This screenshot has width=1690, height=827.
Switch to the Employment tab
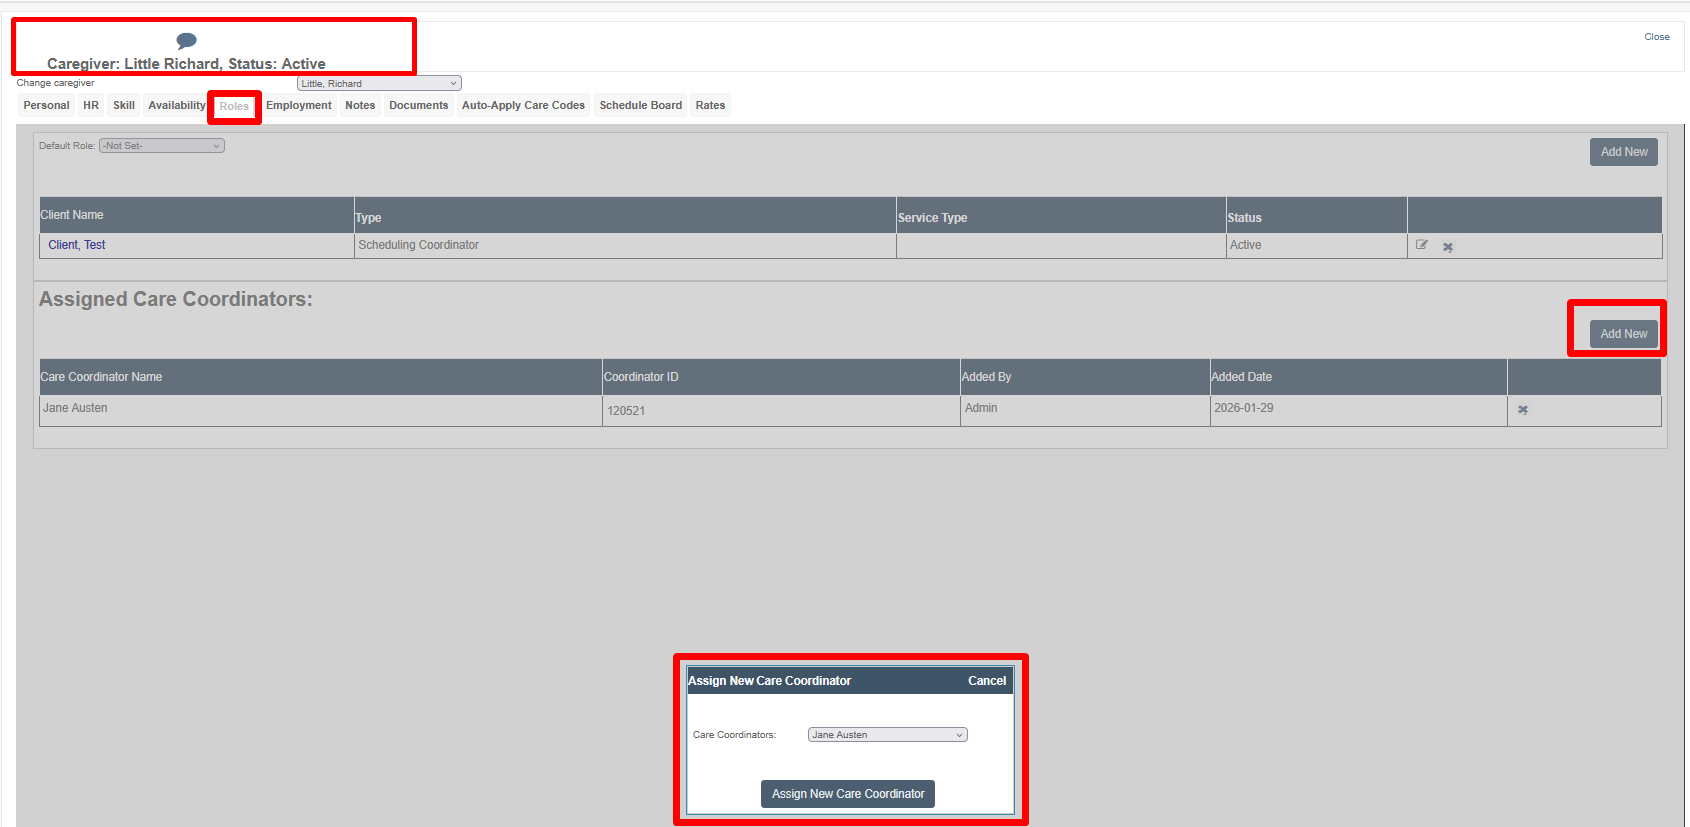pyautogui.click(x=299, y=105)
